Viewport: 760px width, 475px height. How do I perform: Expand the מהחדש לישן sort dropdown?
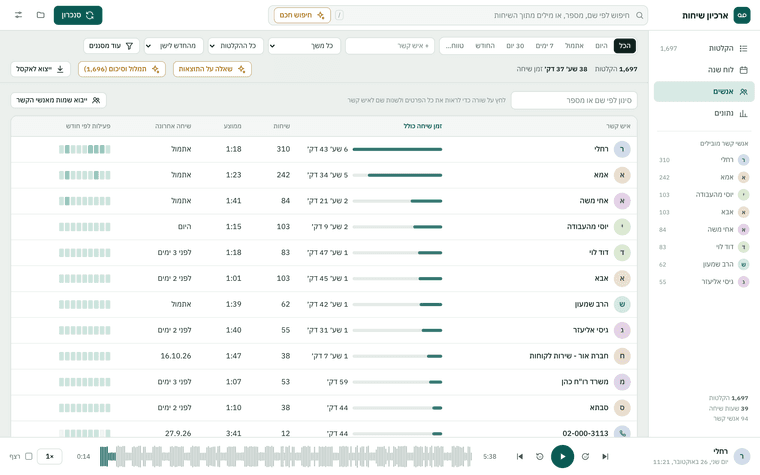coord(174,46)
